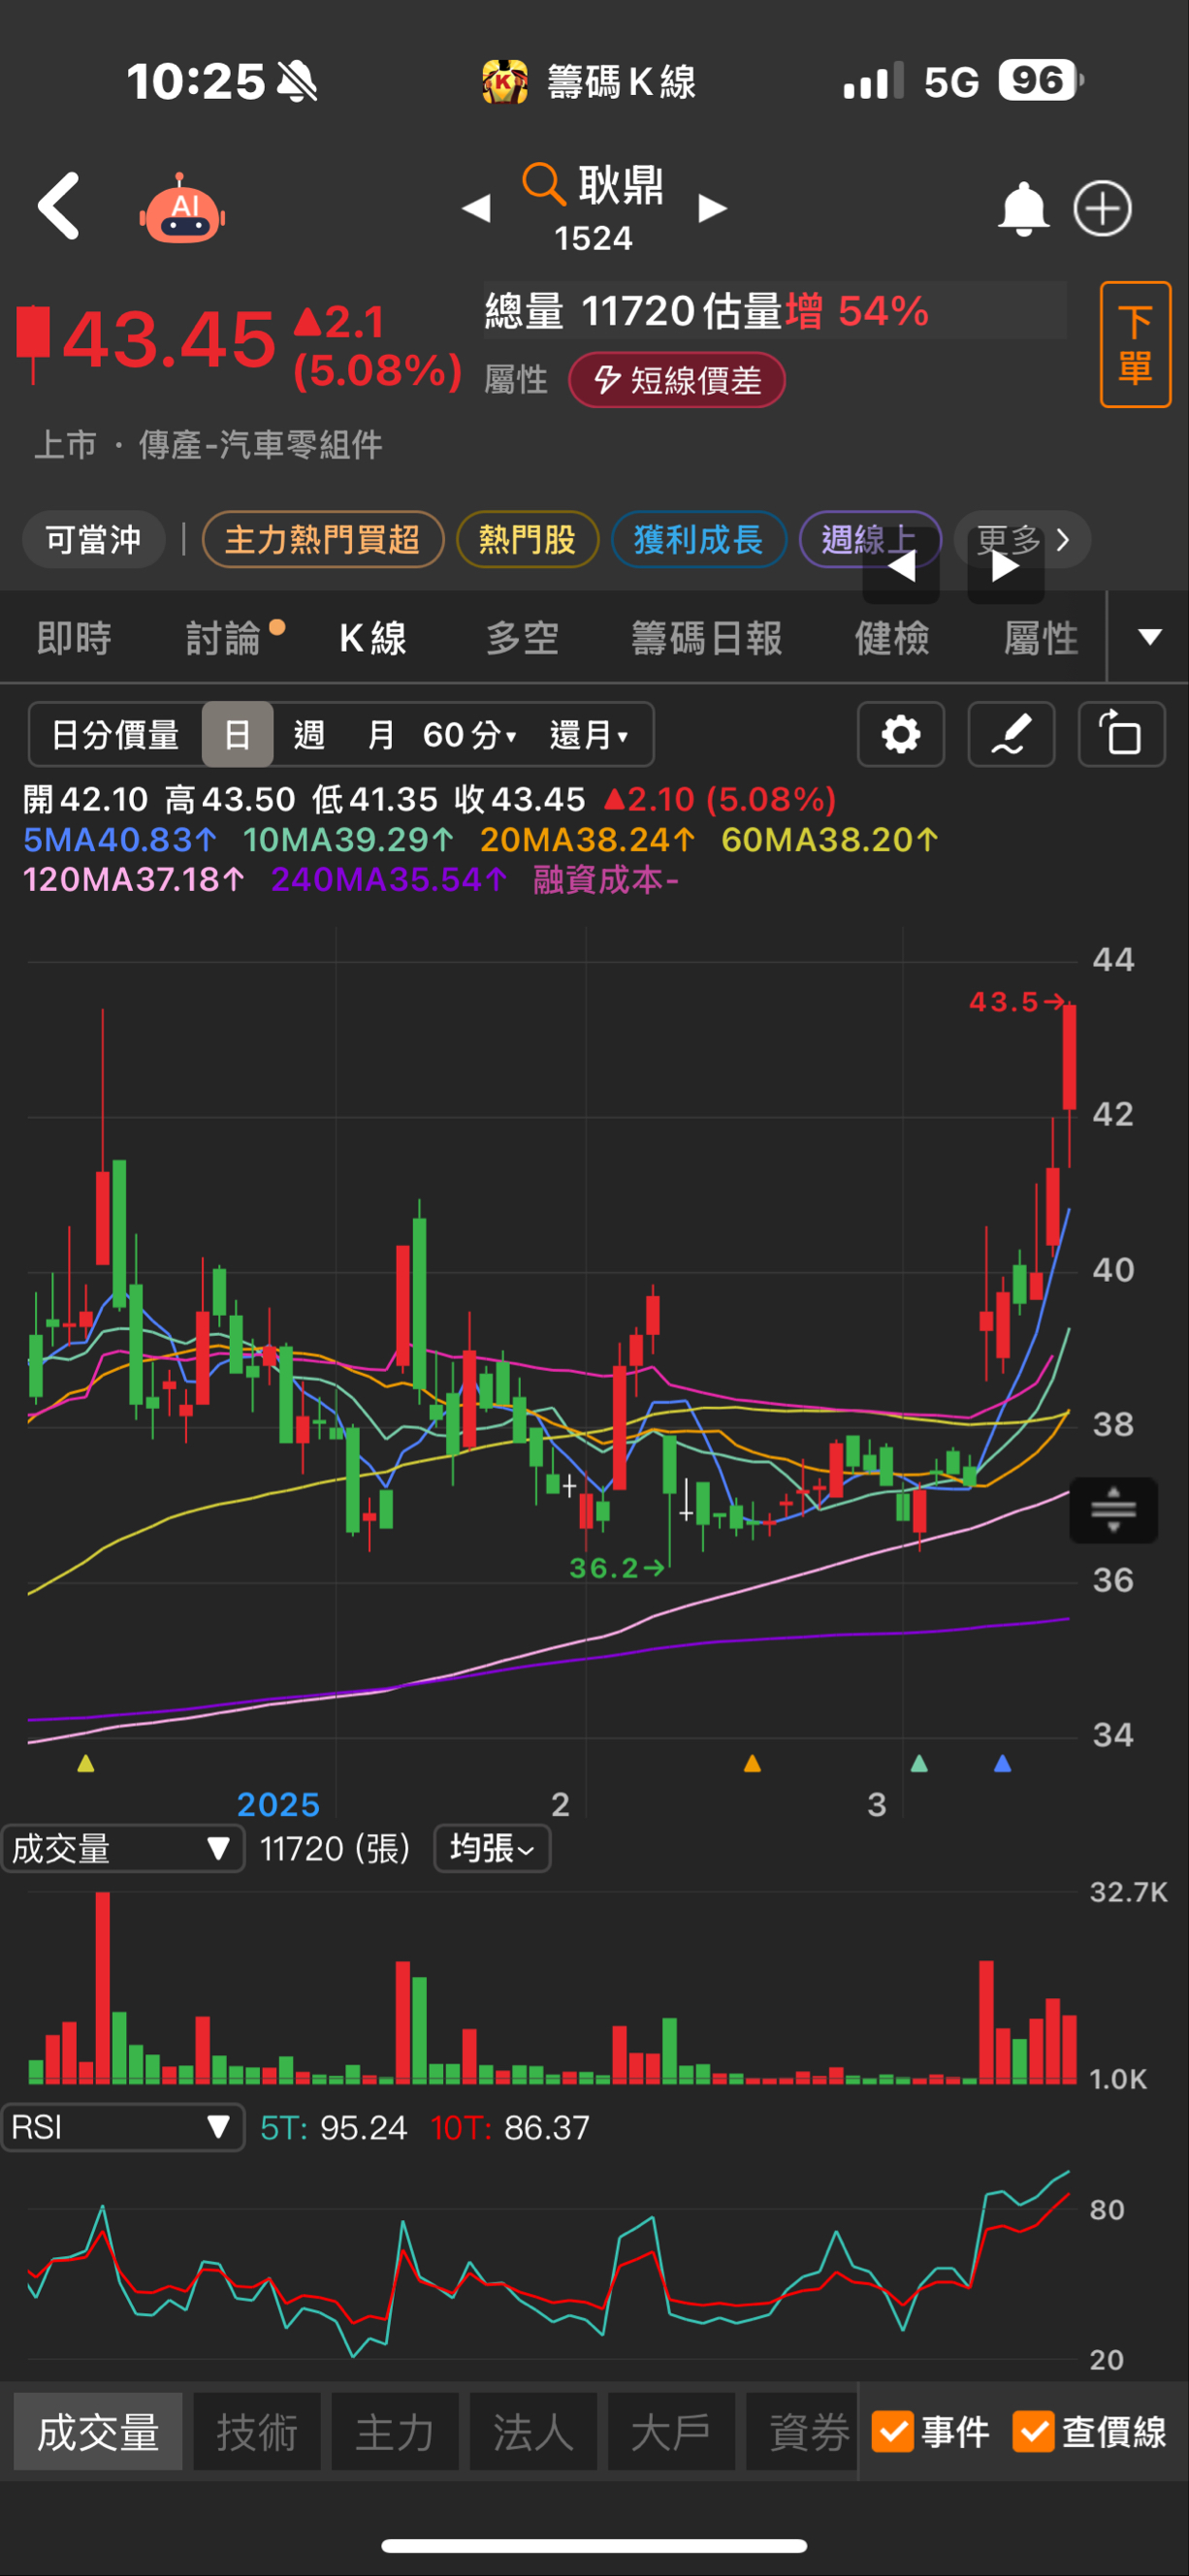
Task: Switch to the 多空 tab
Action: 522,638
